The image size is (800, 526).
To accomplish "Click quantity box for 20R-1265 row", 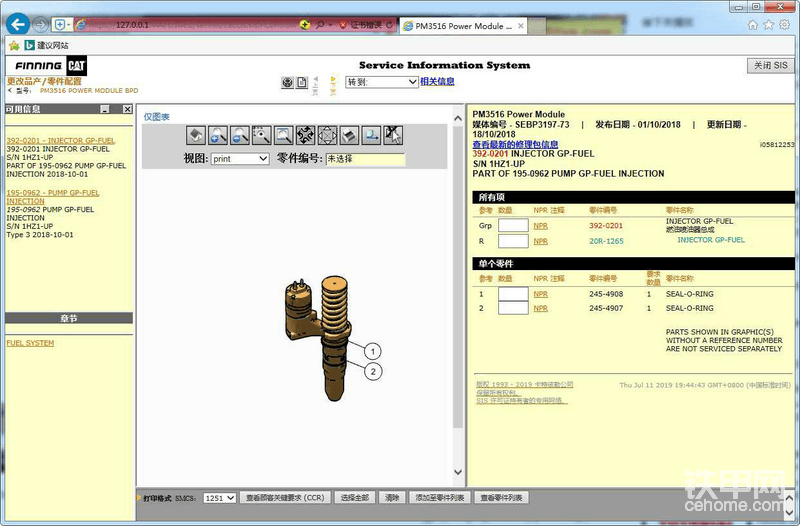I will pyautogui.click(x=513, y=241).
